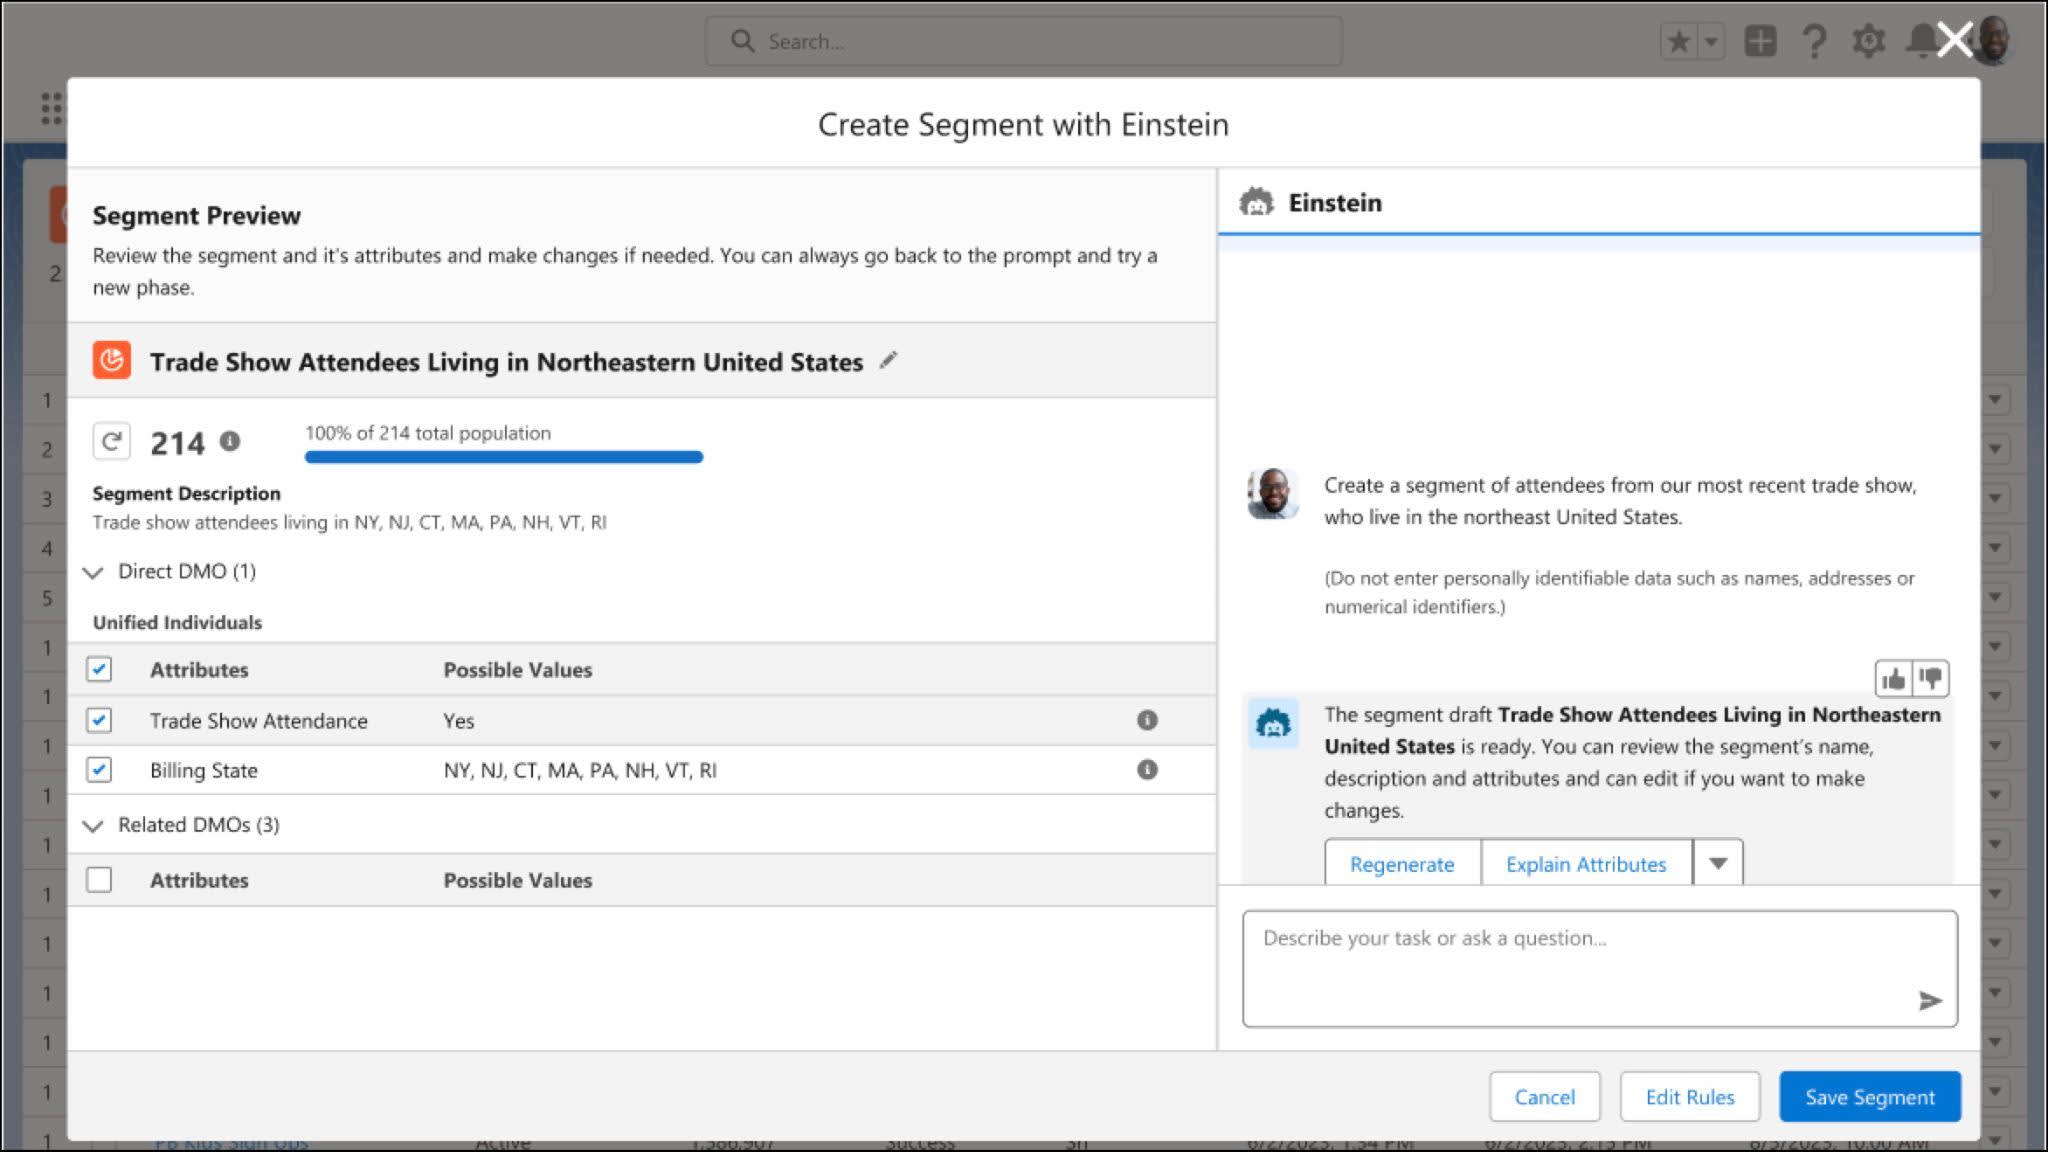2048x1152 pixels.
Task: Click the Regenerate button
Action: click(1402, 863)
